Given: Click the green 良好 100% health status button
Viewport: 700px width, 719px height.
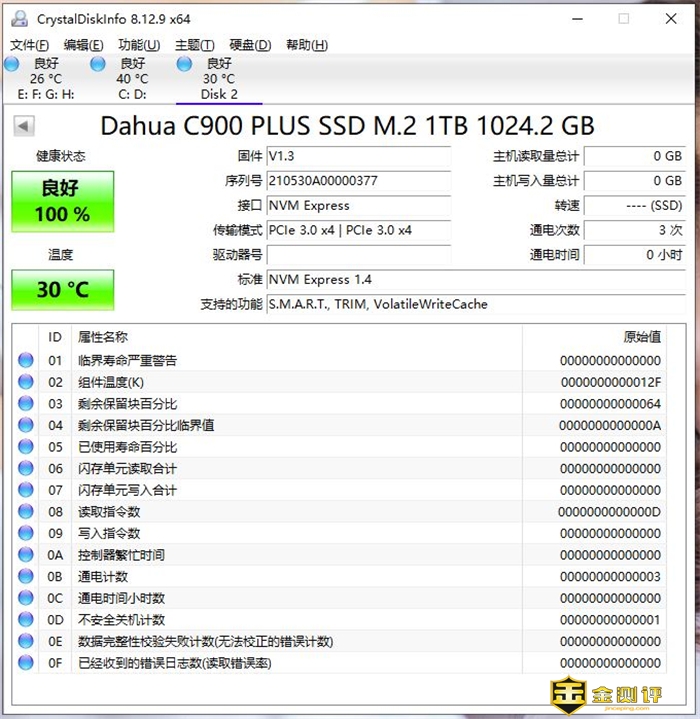Looking at the screenshot, I should [x=63, y=201].
